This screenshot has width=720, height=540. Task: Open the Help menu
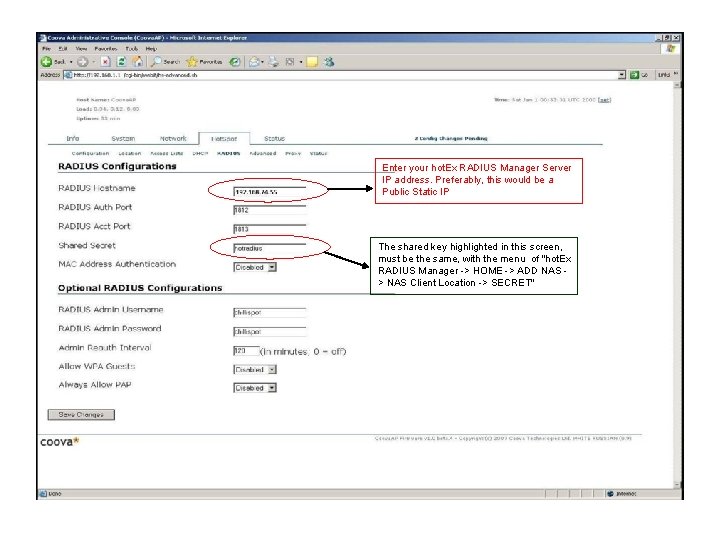click(151, 49)
